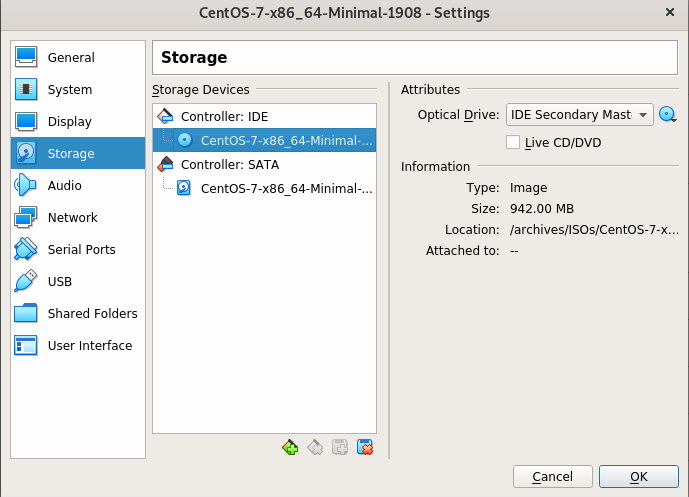Open Shared Folders settings
Viewport: 689px width, 497px height.
coord(78,313)
